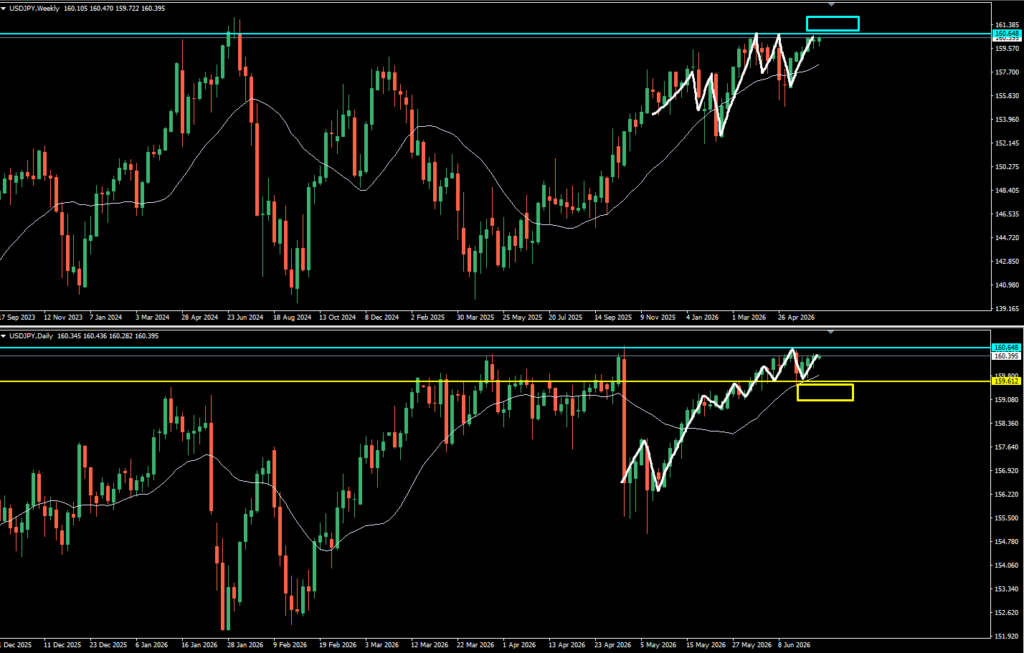Viewport: 1024px width, 653px height.
Task: Click the 154.780 price scale value
Action: point(1006,541)
